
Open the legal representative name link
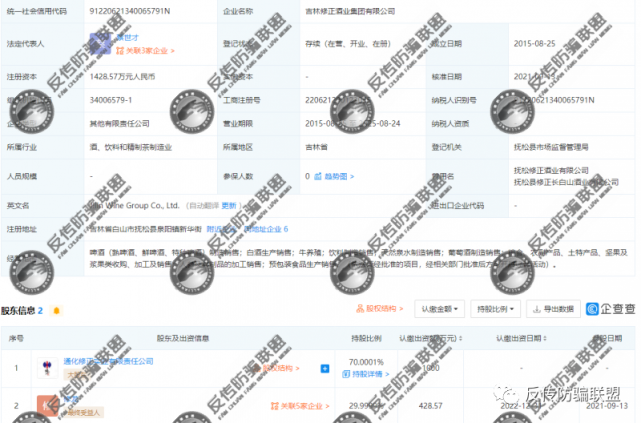point(128,38)
